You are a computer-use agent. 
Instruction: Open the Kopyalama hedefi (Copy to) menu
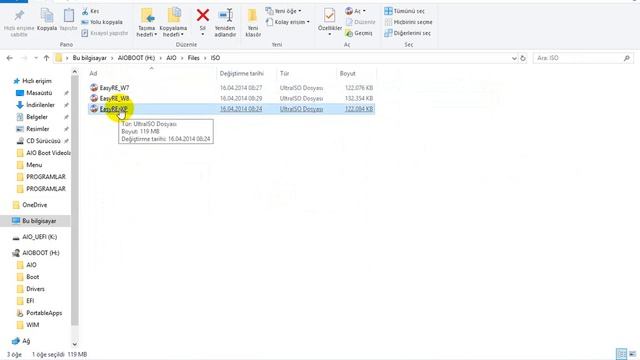click(x=173, y=22)
